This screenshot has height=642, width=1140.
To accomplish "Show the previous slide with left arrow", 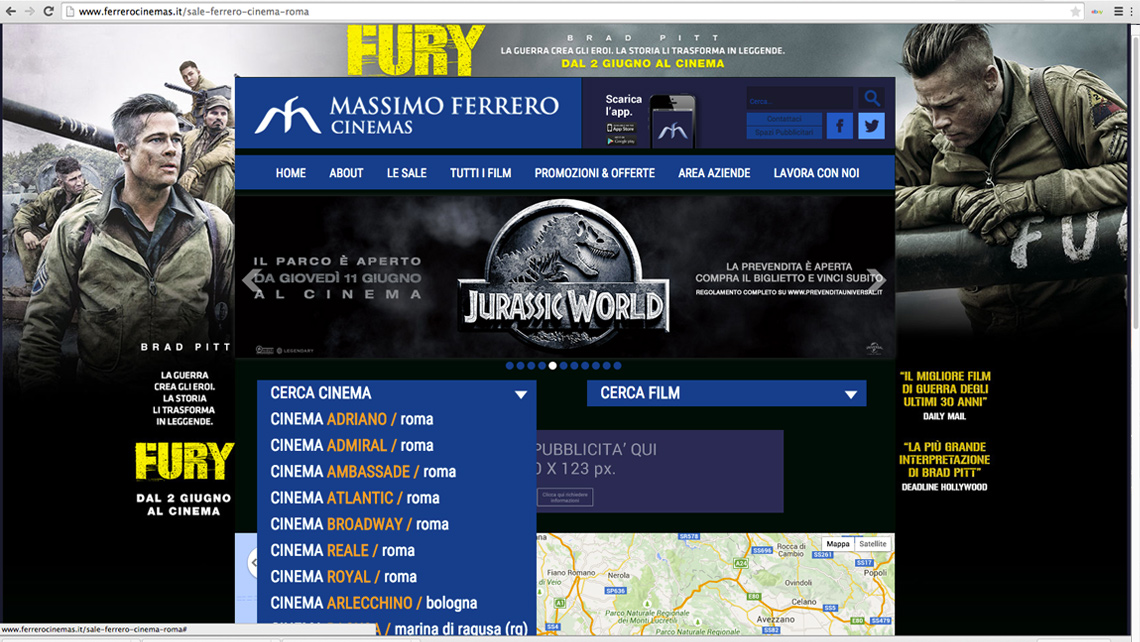I will [x=252, y=278].
